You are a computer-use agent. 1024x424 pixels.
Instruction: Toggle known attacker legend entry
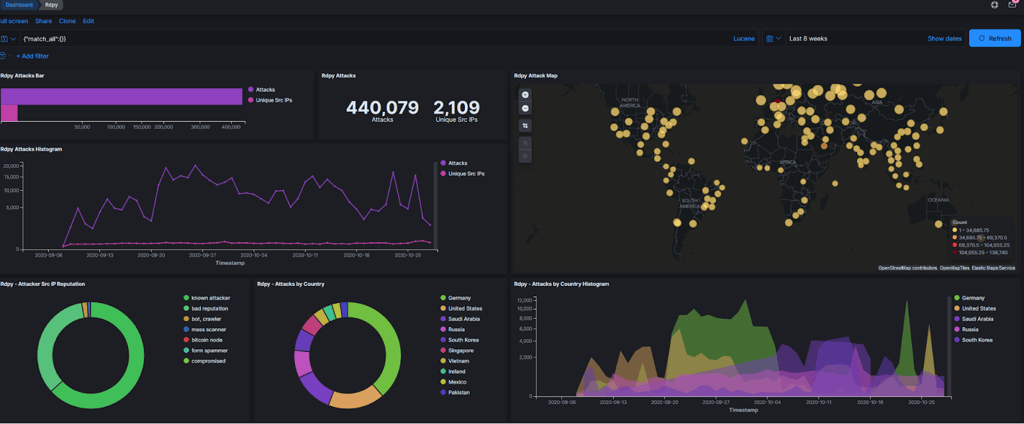click(x=210, y=298)
